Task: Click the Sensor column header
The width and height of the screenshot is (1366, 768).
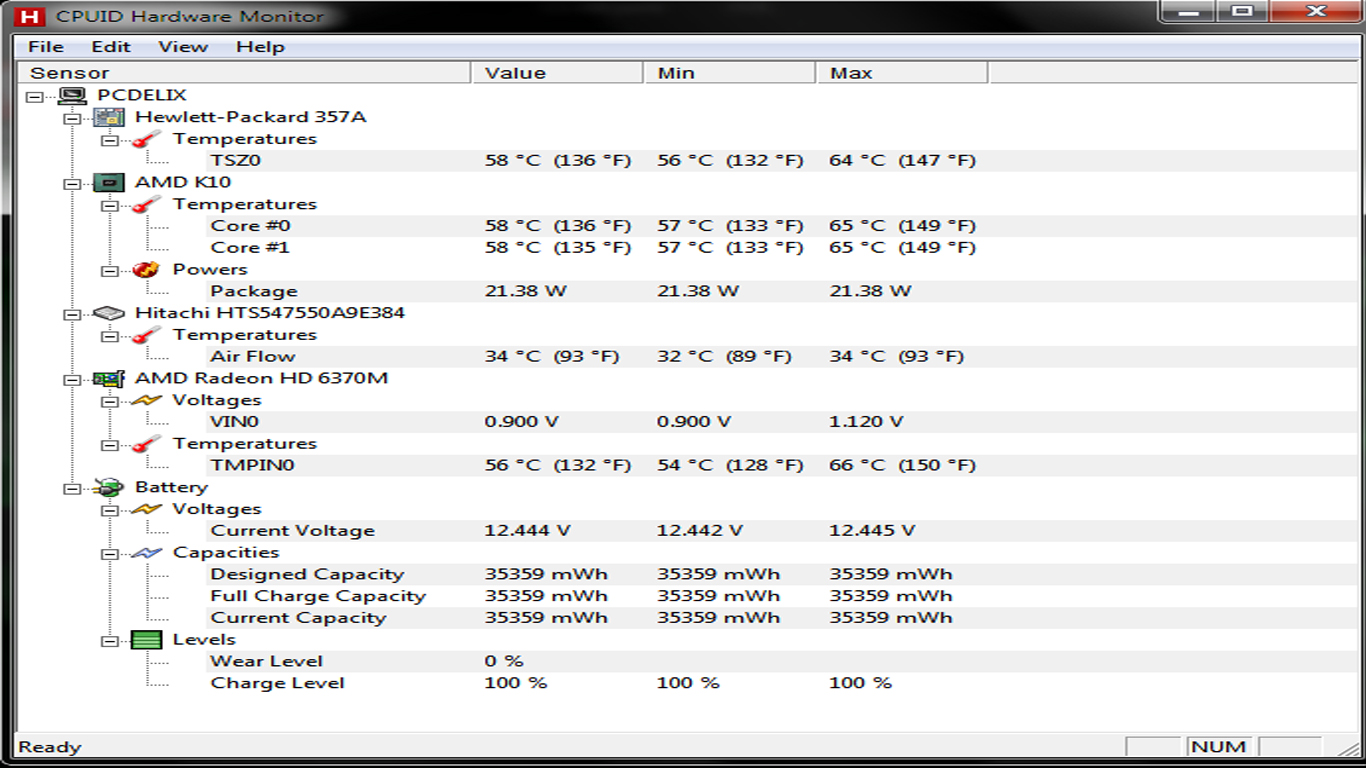Action: pyautogui.click(x=245, y=73)
